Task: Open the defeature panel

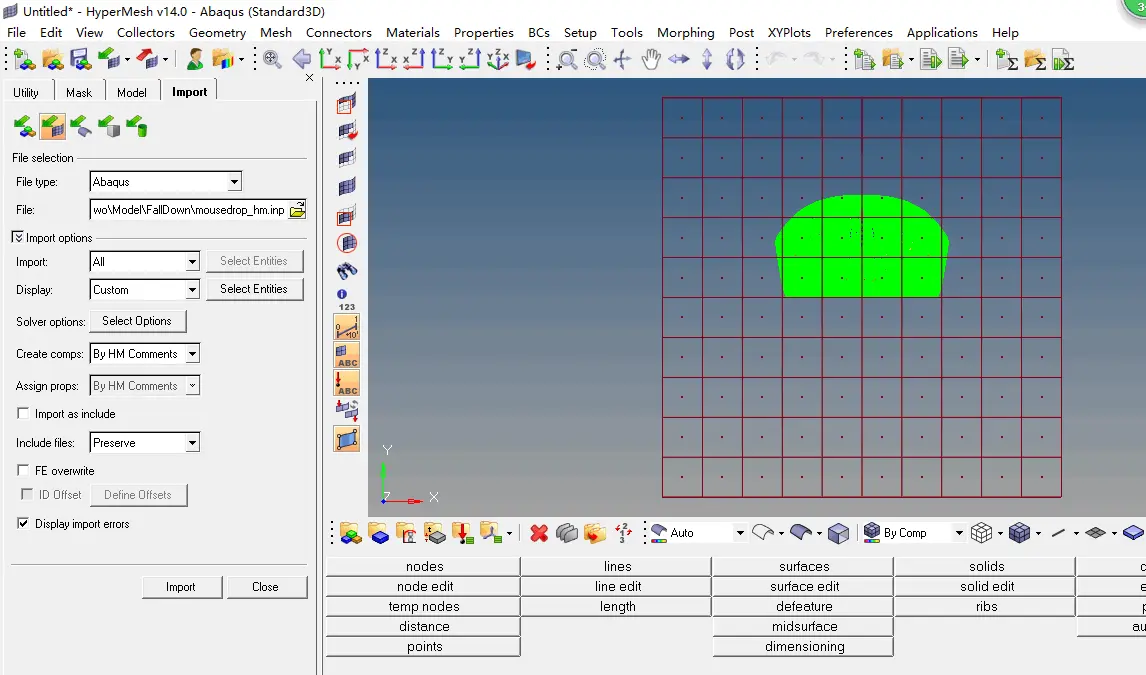Action: point(804,606)
